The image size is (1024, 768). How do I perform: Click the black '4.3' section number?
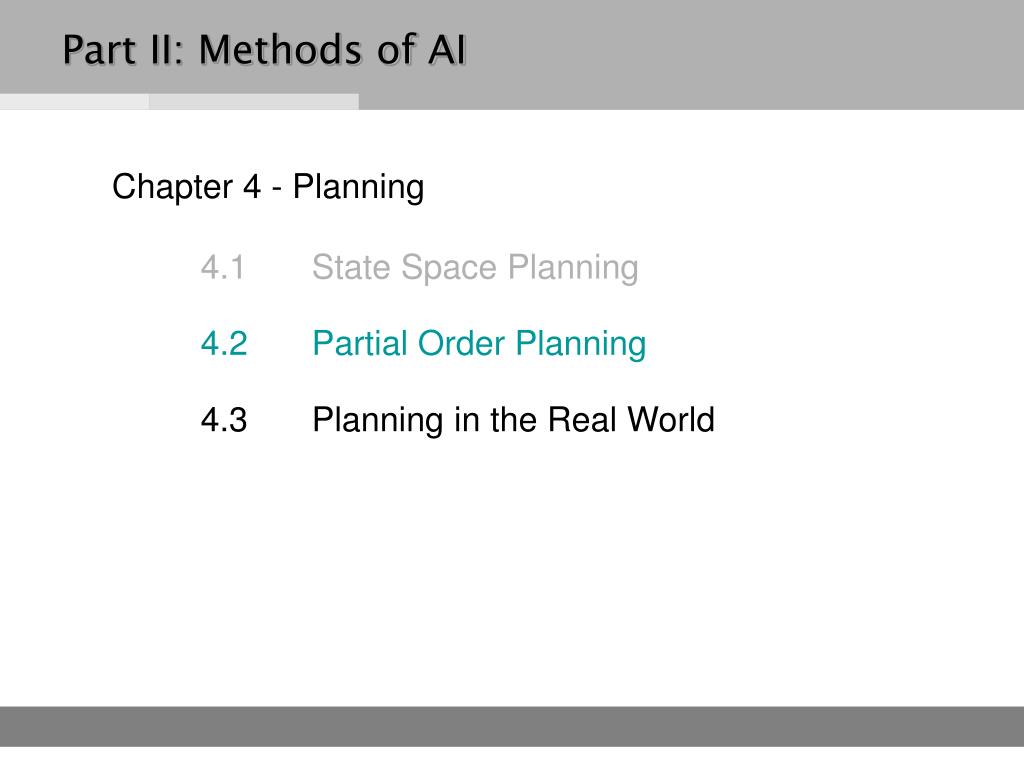click(x=224, y=420)
